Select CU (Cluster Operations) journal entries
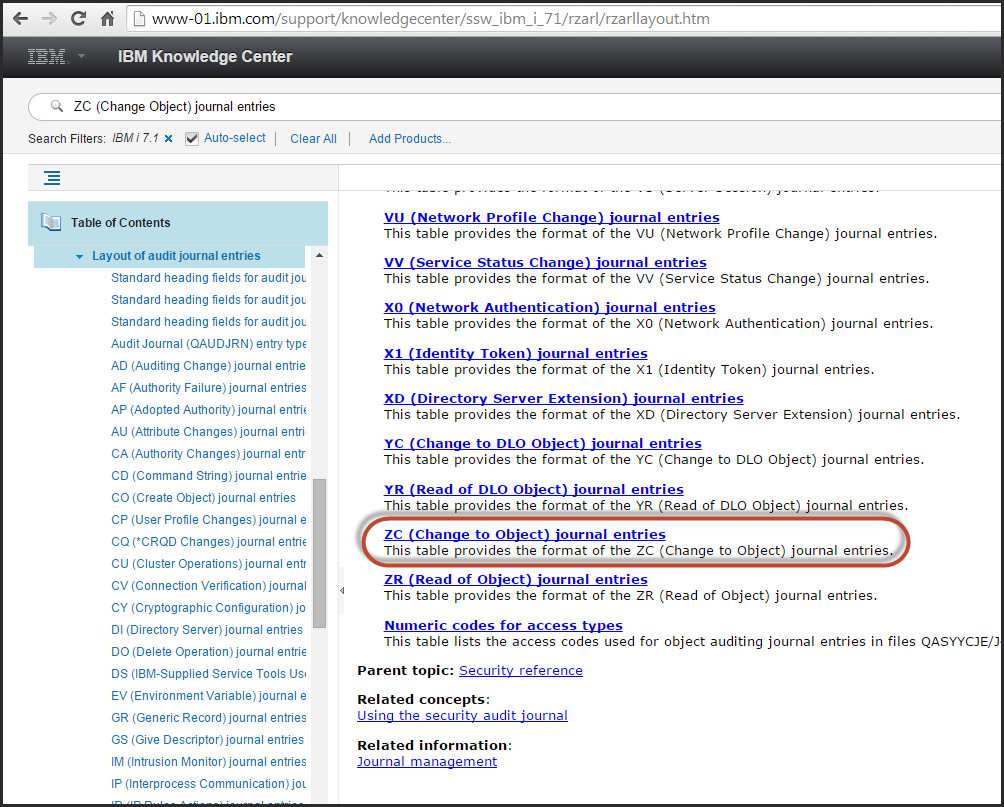The height and width of the screenshot is (807, 1004). tap(208, 564)
